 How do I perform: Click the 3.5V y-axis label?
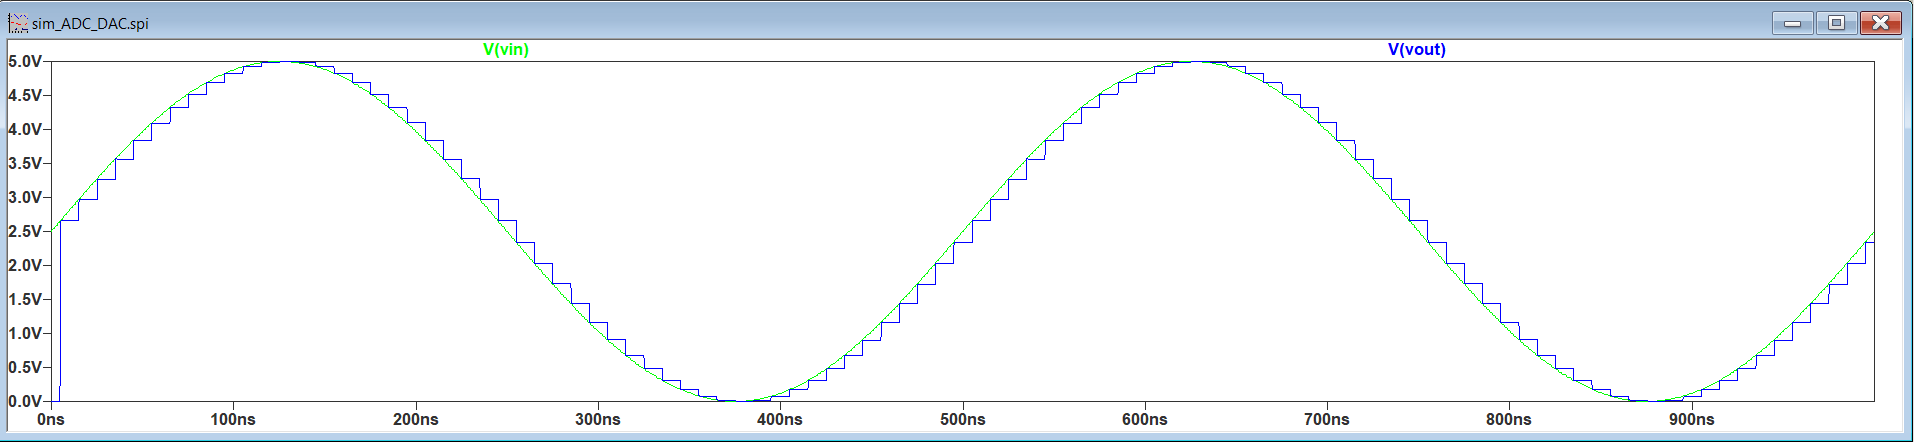(25, 164)
